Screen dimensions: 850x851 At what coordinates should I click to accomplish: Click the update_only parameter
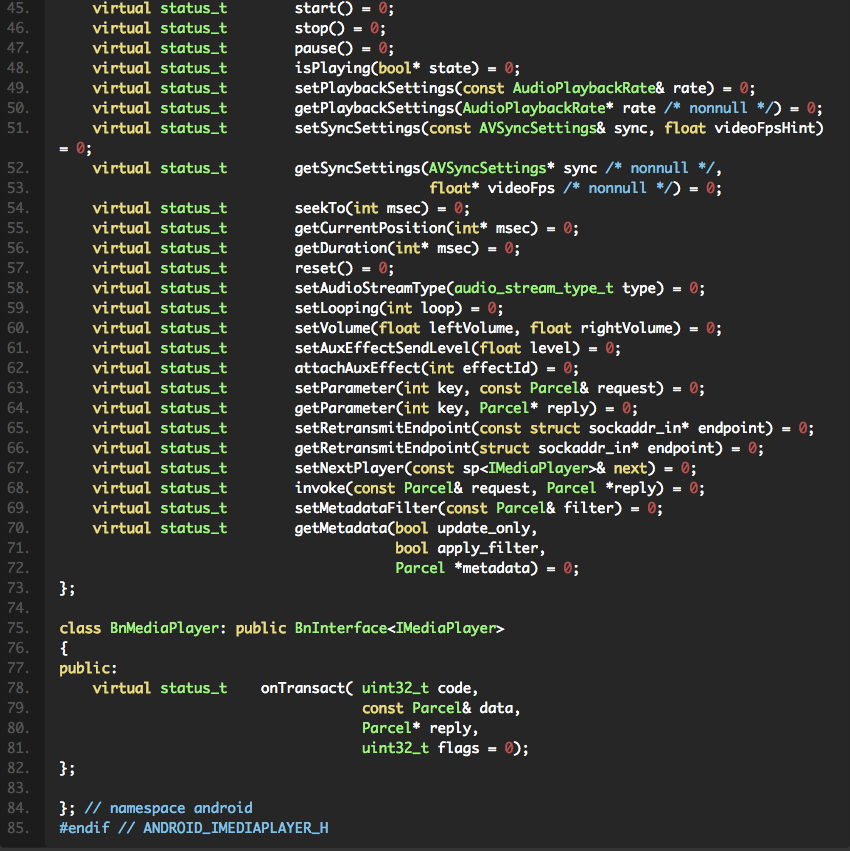tap(484, 529)
